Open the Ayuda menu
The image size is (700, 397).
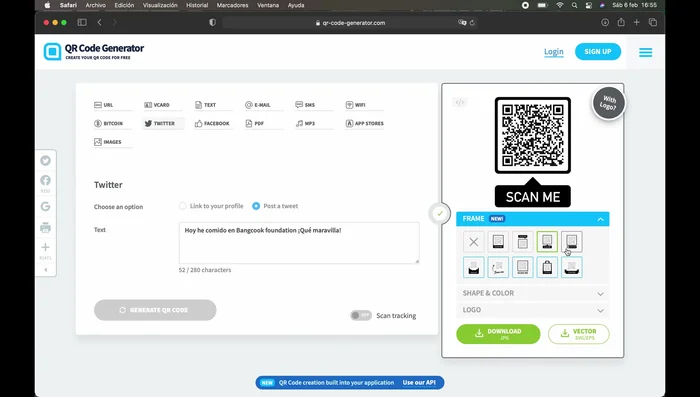tap(296, 5)
